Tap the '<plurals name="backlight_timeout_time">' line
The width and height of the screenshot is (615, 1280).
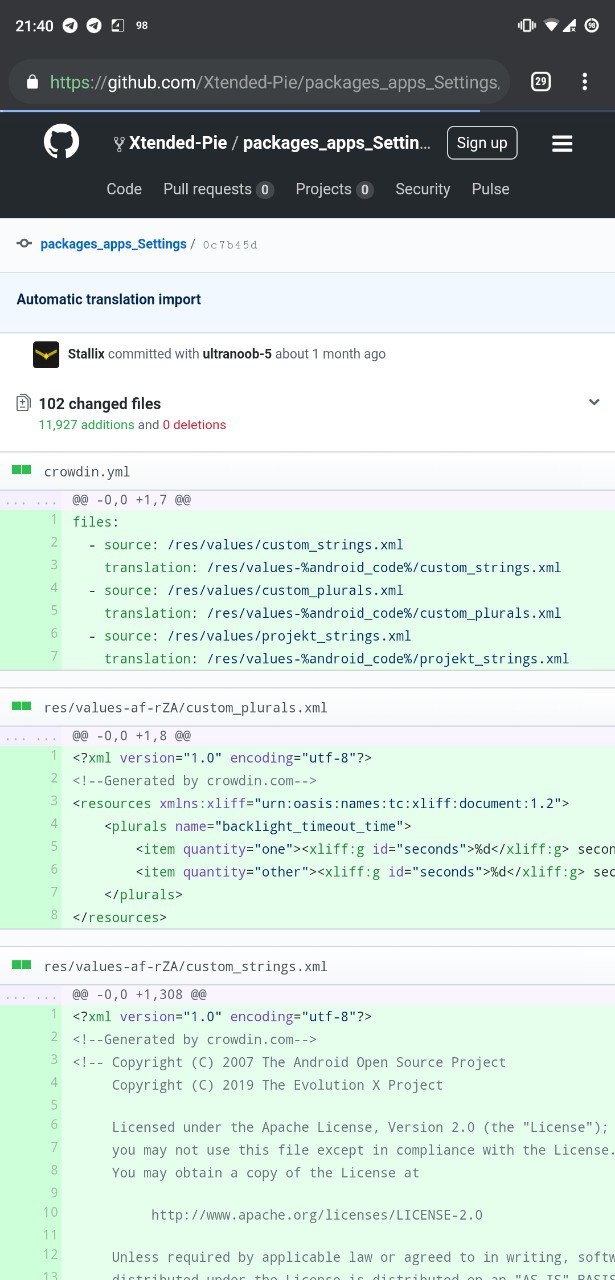tap(258, 825)
